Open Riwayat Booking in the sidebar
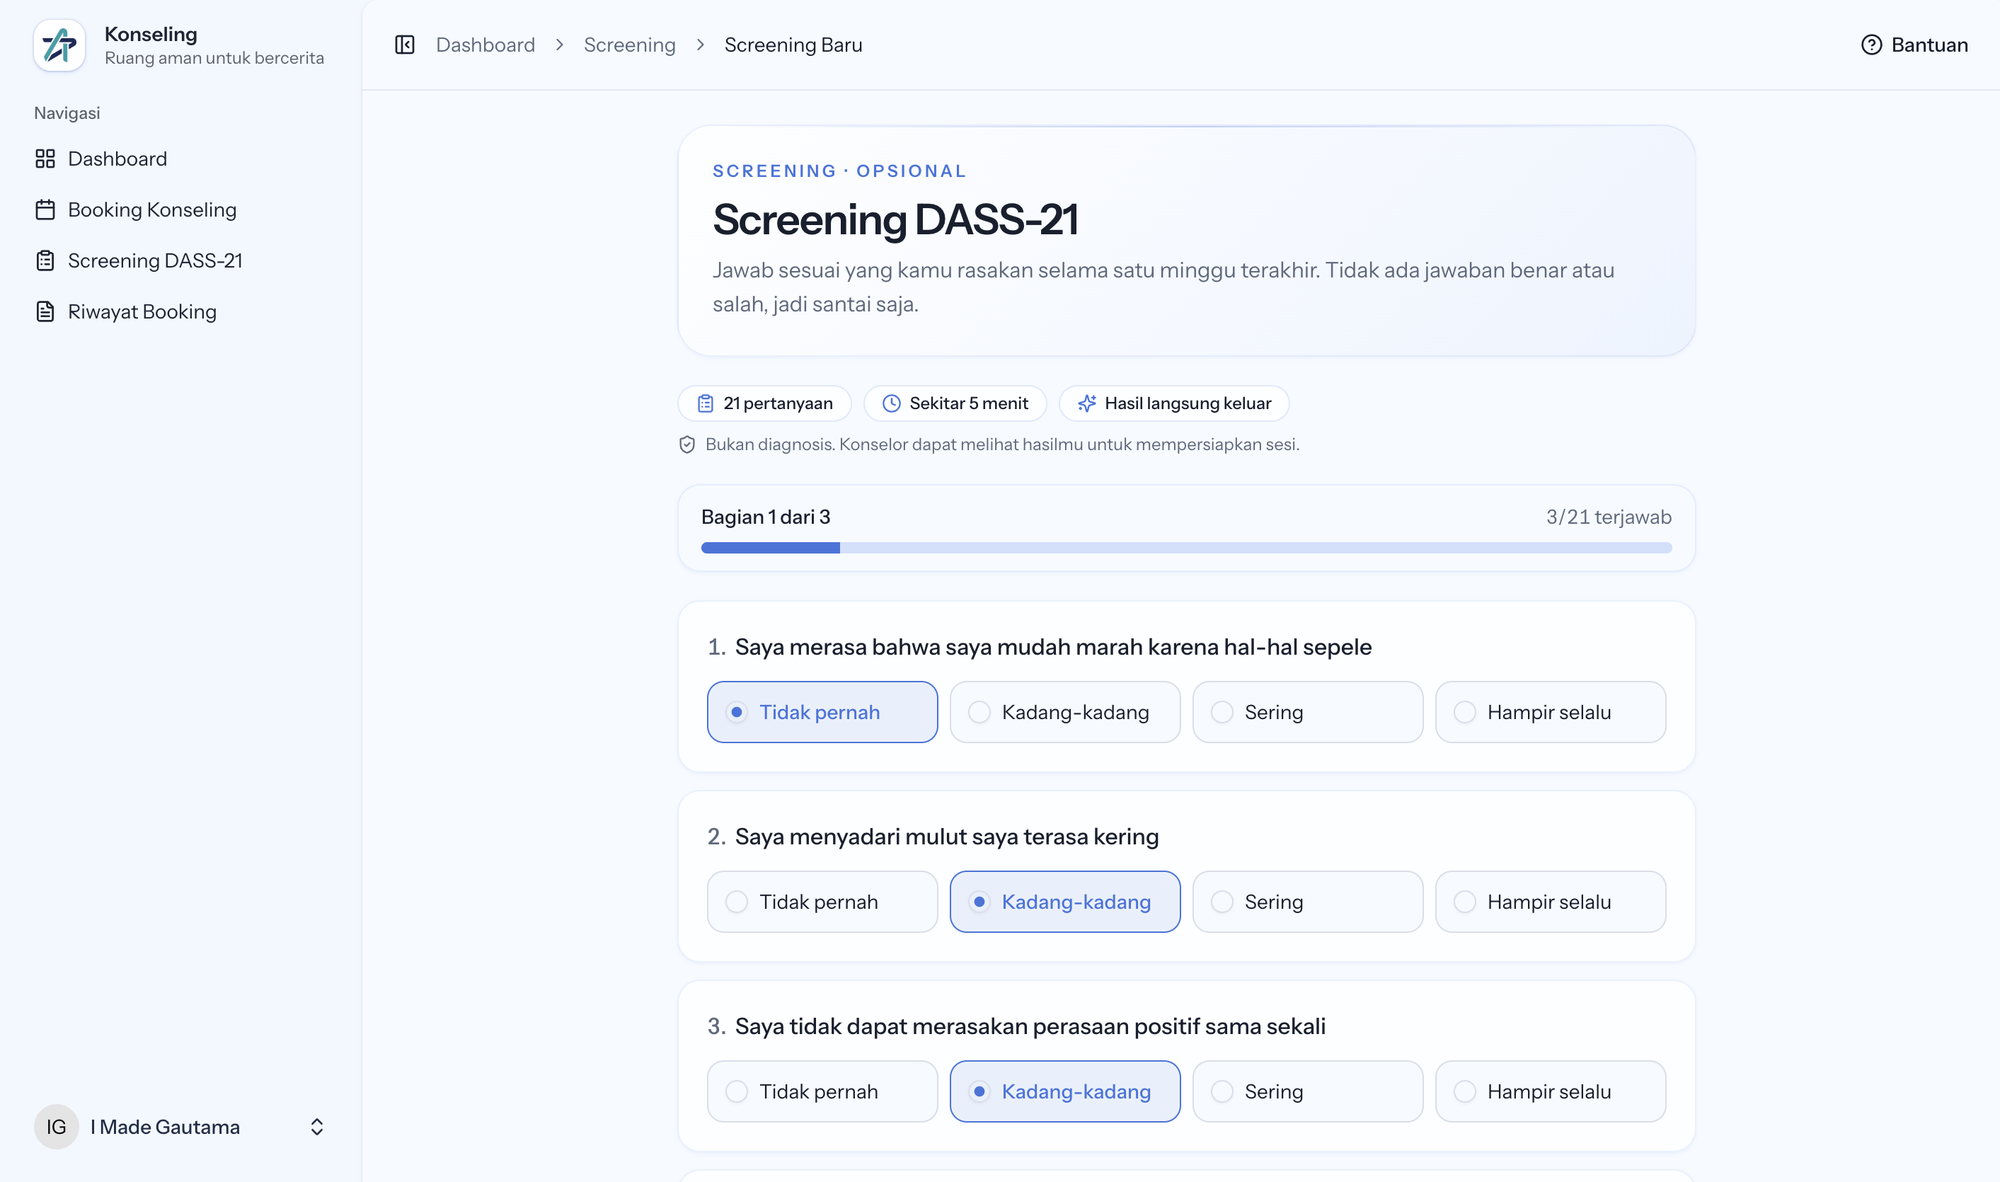 (x=180, y=312)
